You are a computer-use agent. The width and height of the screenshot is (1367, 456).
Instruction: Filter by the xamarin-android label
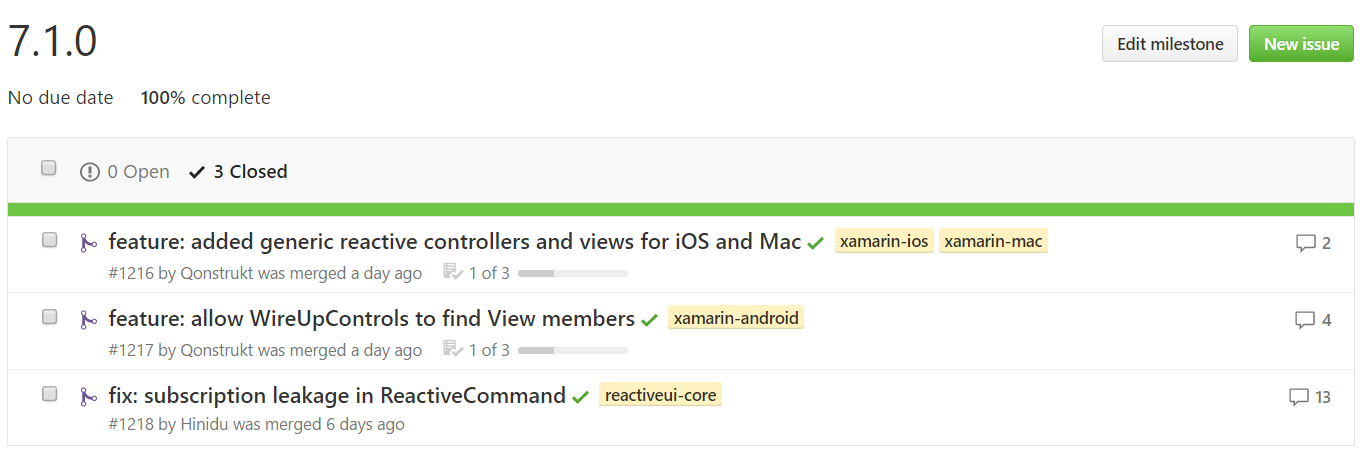point(736,318)
